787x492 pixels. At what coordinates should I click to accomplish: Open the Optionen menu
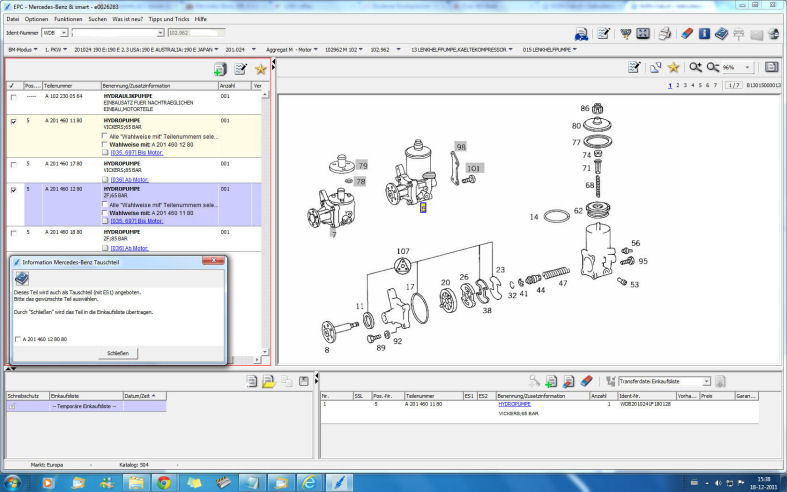click(37, 19)
